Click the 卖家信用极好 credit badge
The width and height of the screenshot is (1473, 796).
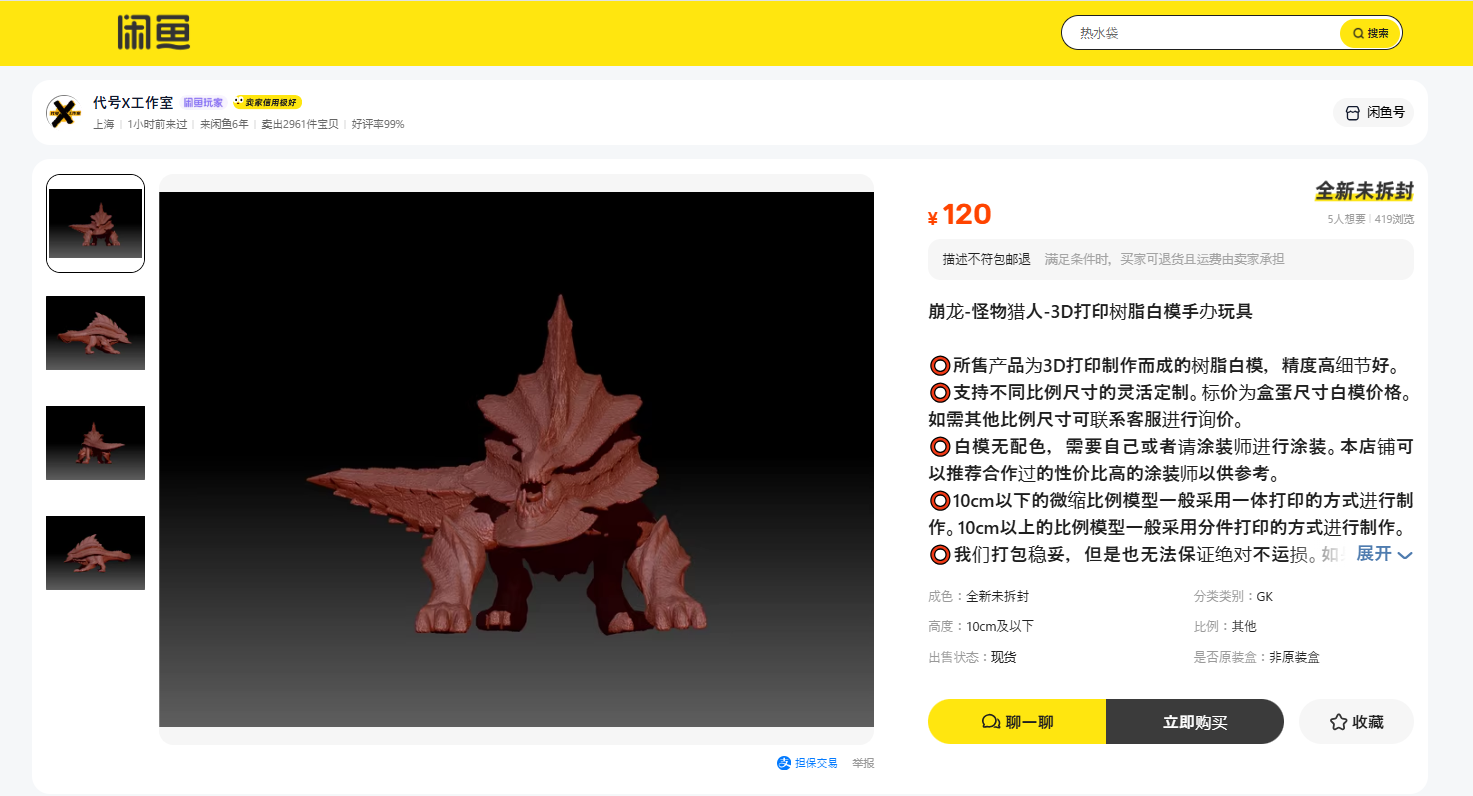tap(267, 103)
